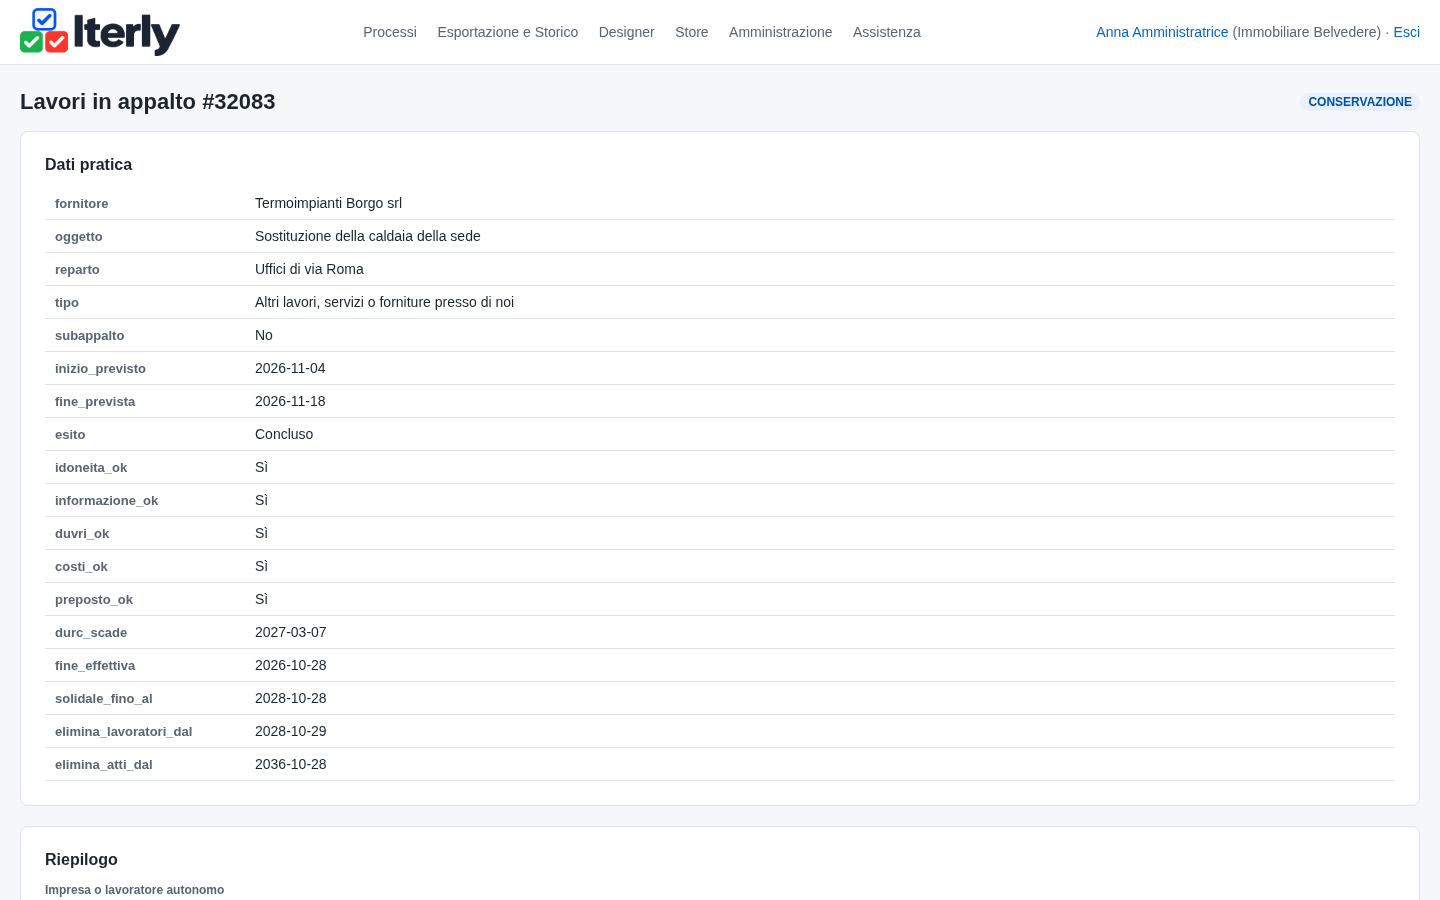The height and width of the screenshot is (900, 1440).
Task: Click the Iterly logo
Action: point(100,32)
